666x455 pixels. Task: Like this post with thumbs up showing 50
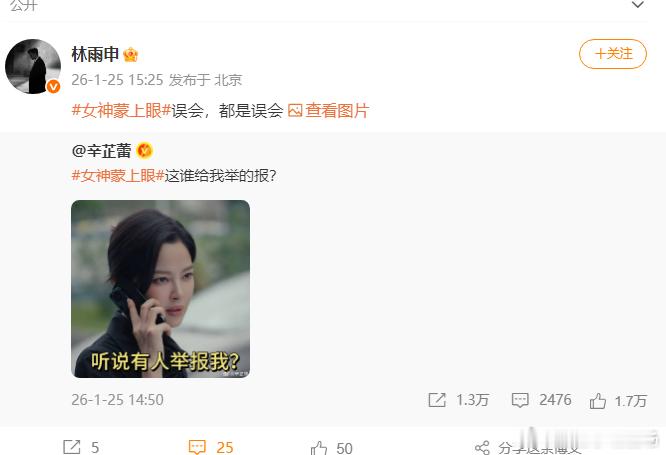[319, 448]
